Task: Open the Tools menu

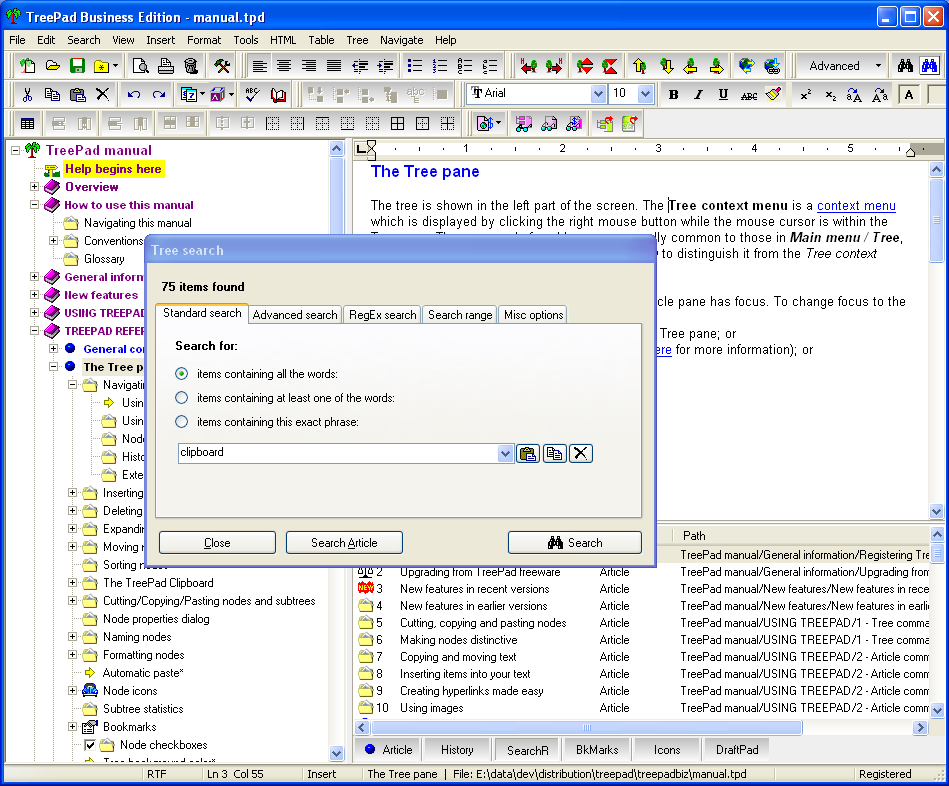Action: click(x=246, y=40)
